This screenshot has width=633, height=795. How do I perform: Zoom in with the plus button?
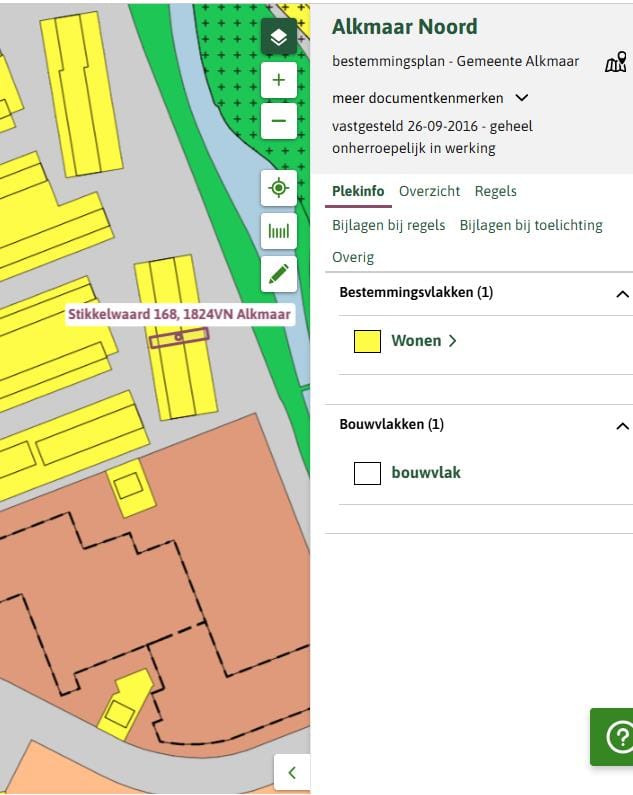click(x=278, y=80)
